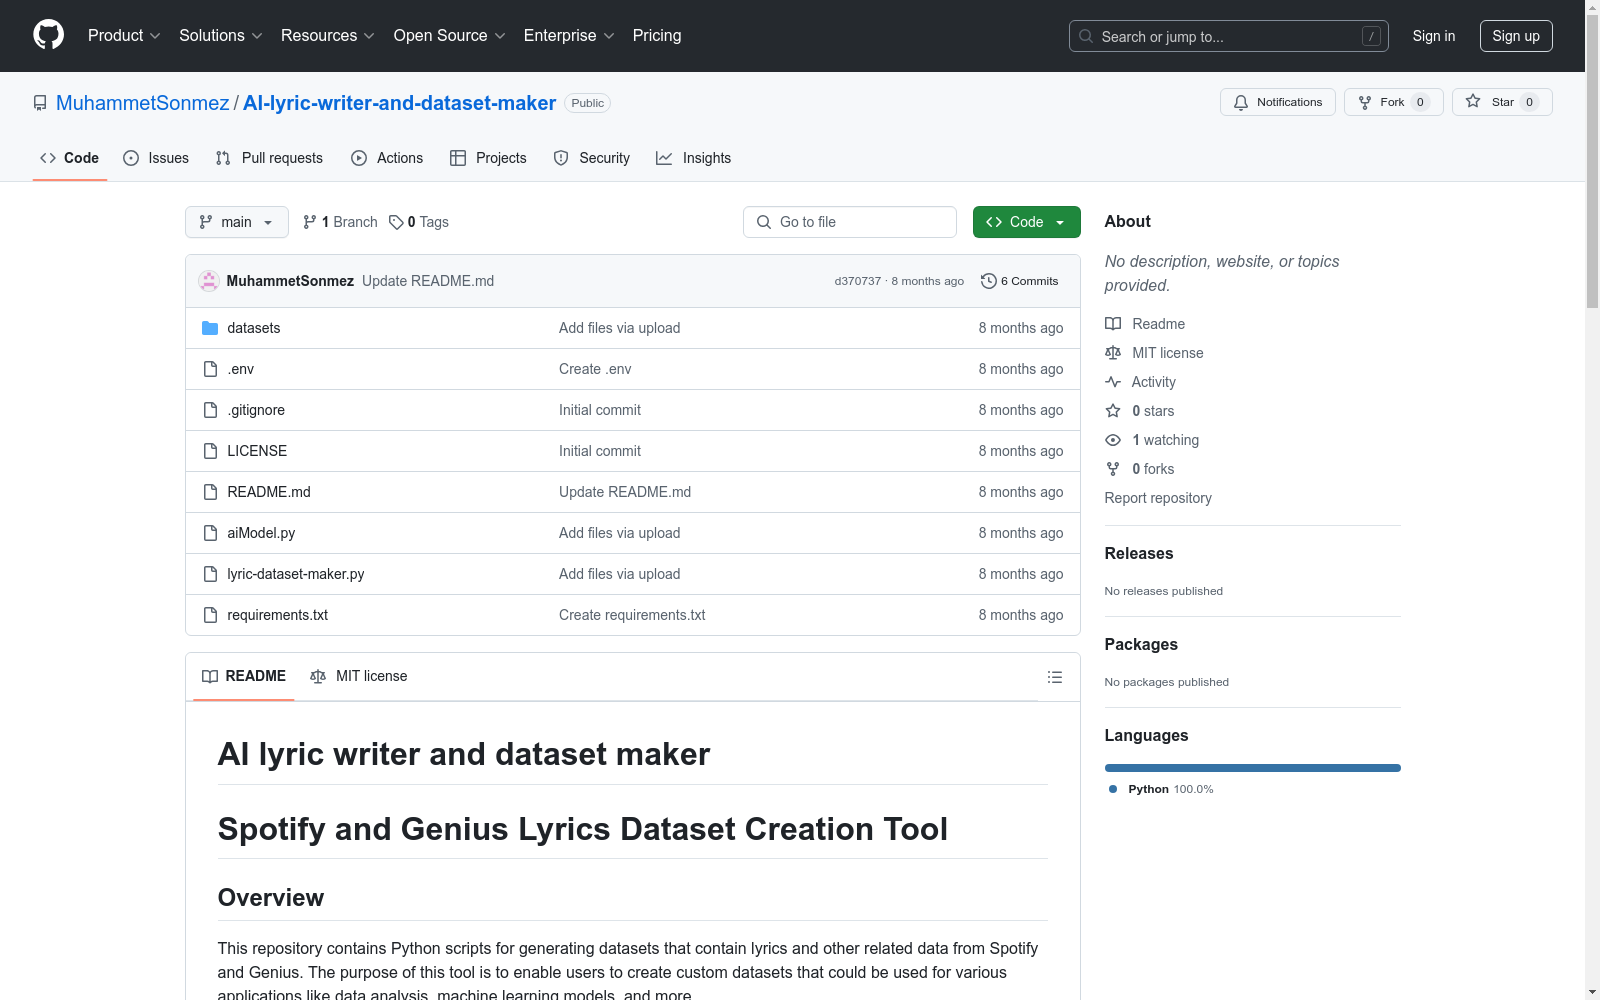
Task: Click the README.md file icon
Action: point(210,492)
